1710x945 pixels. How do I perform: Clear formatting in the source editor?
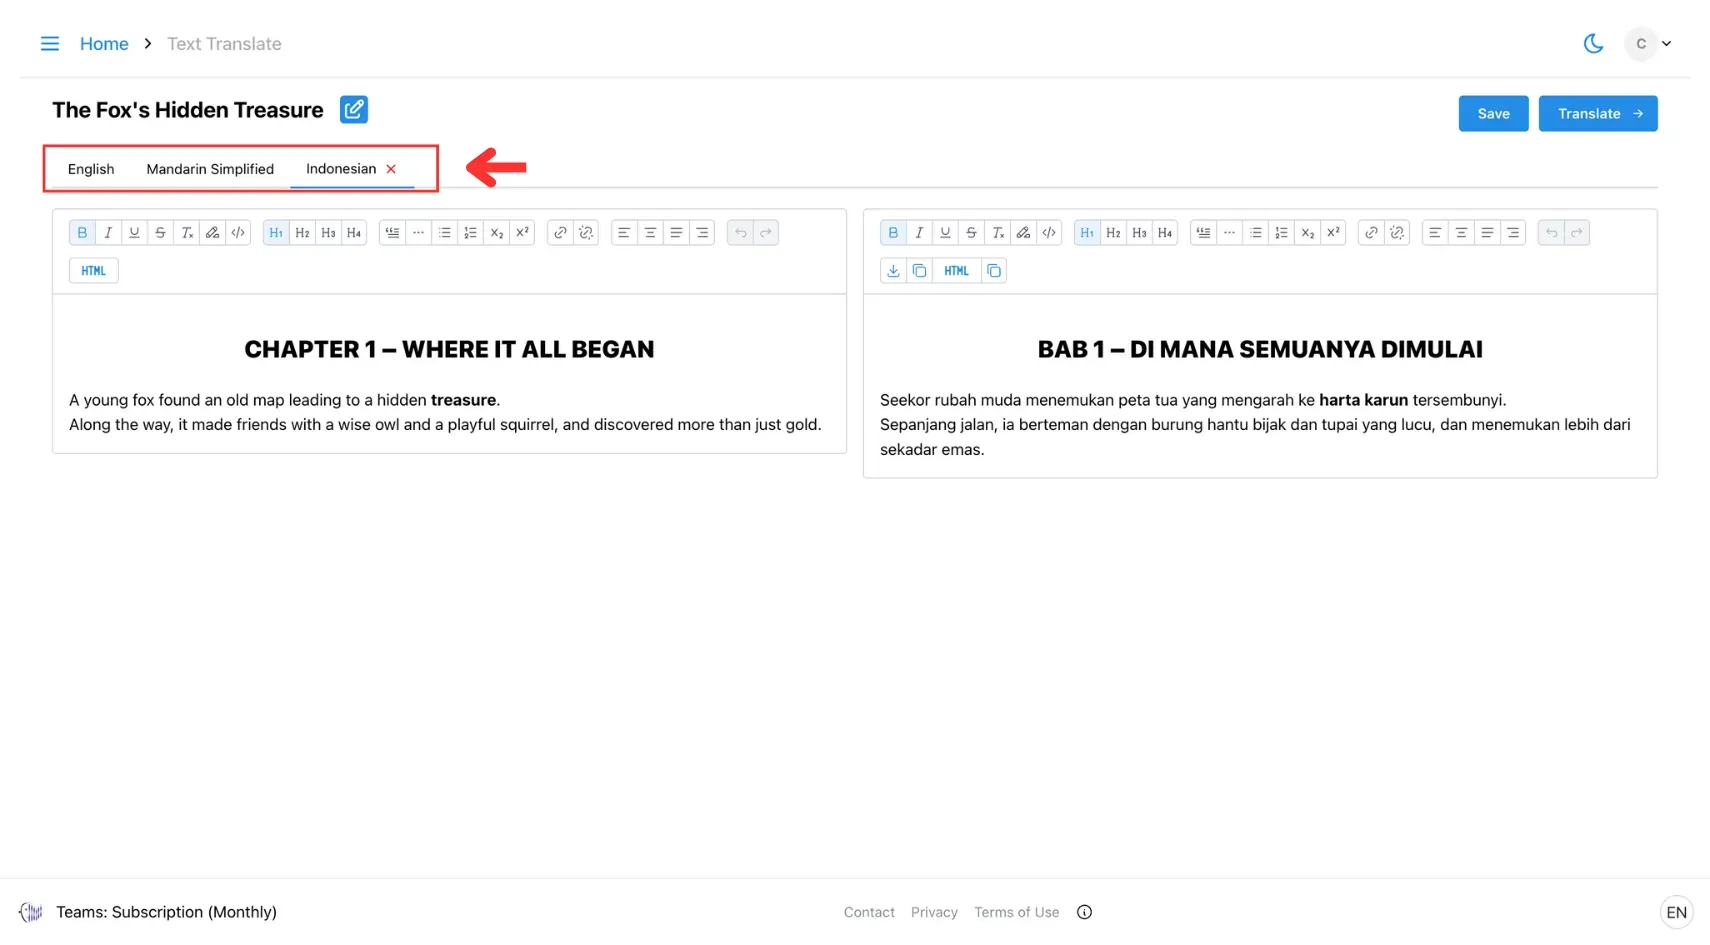click(186, 233)
